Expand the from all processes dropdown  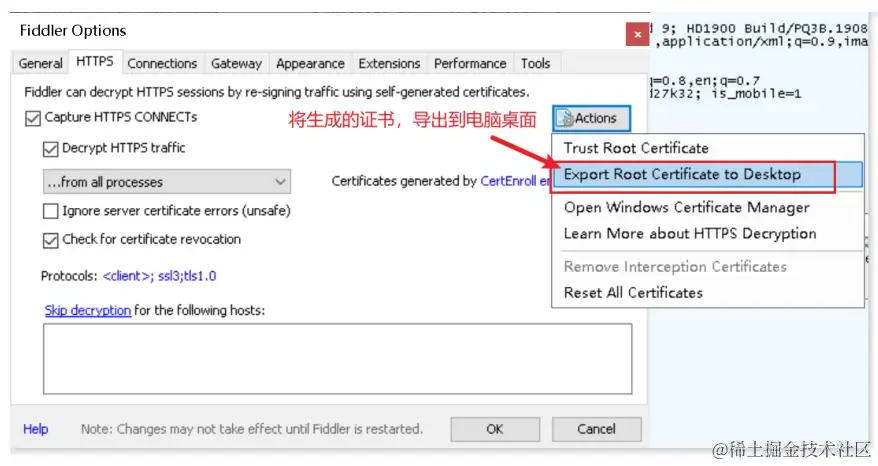[x=167, y=182]
